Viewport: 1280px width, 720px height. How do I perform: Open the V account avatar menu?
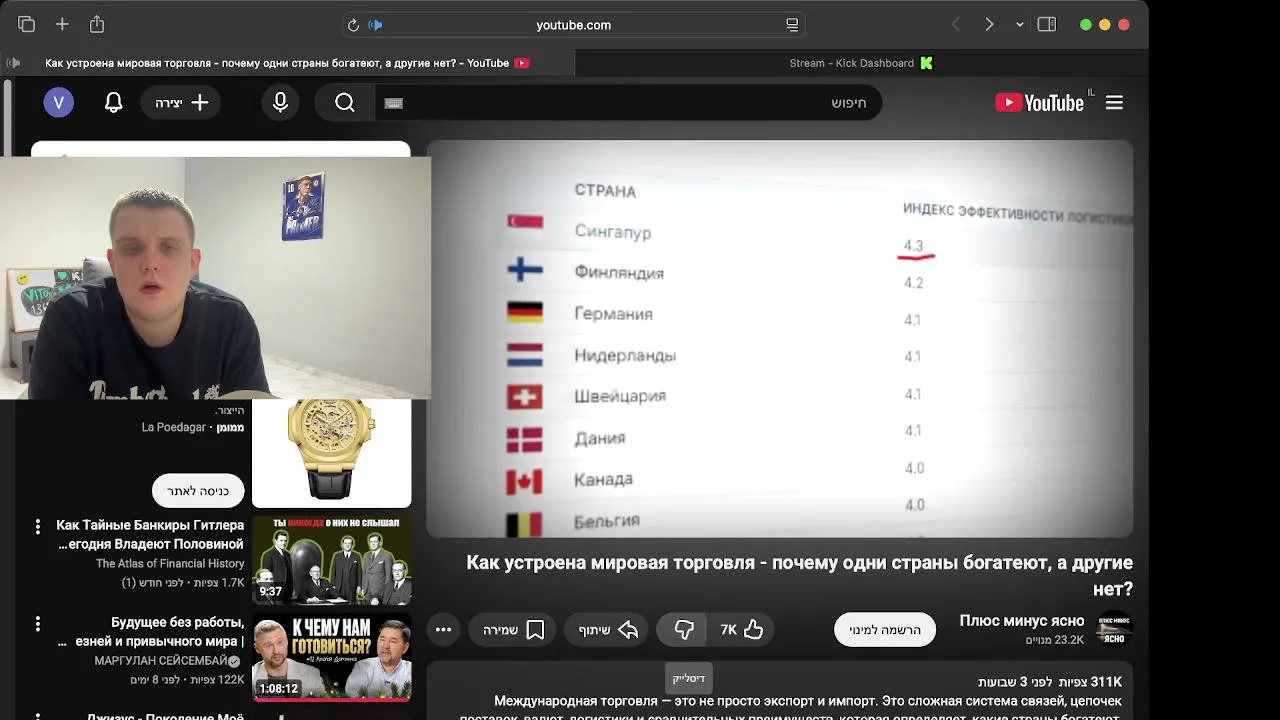[x=58, y=102]
